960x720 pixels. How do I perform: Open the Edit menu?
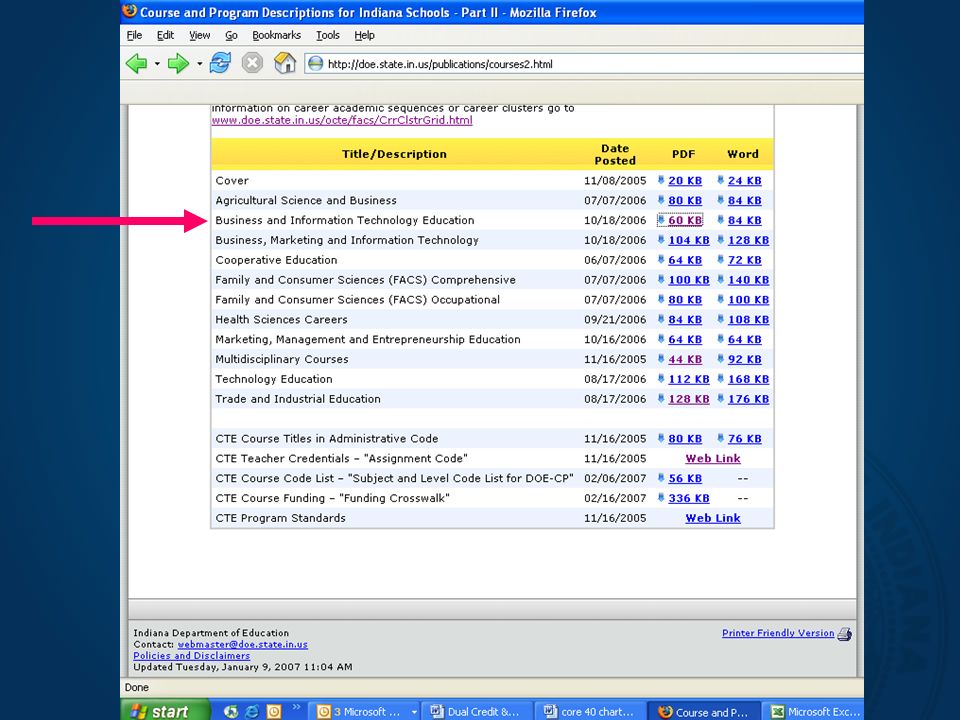coord(165,35)
